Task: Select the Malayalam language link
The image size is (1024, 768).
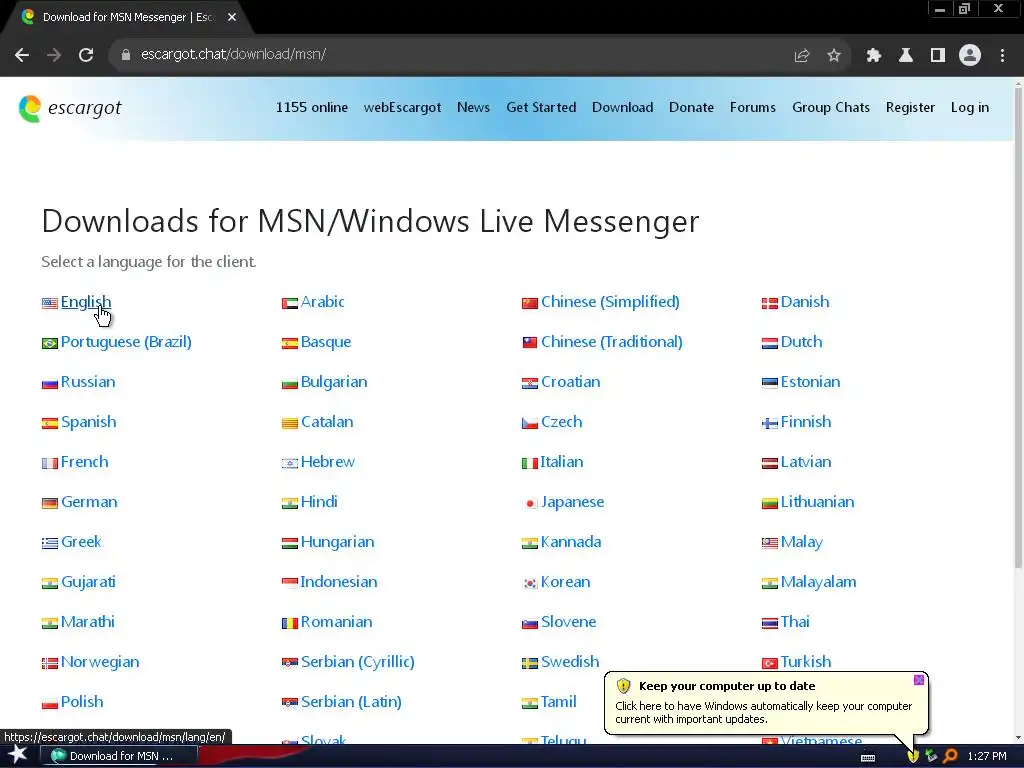Action: [x=818, y=582]
